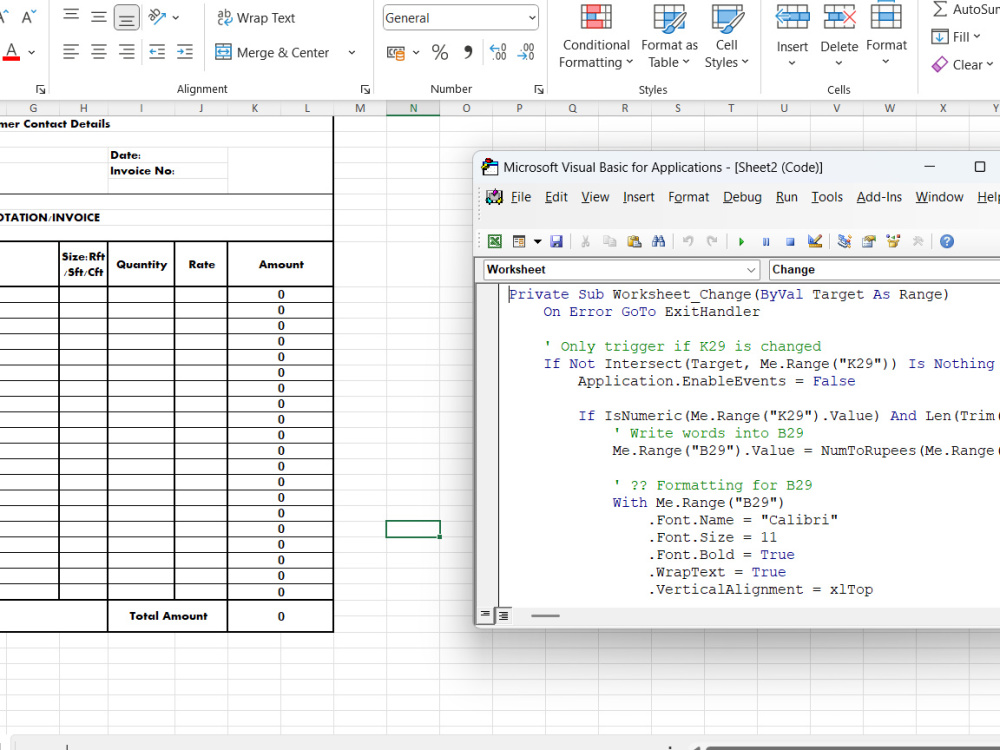This screenshot has width=1000, height=750.
Task: Switch to Full Module View toggle
Action: coord(504,615)
